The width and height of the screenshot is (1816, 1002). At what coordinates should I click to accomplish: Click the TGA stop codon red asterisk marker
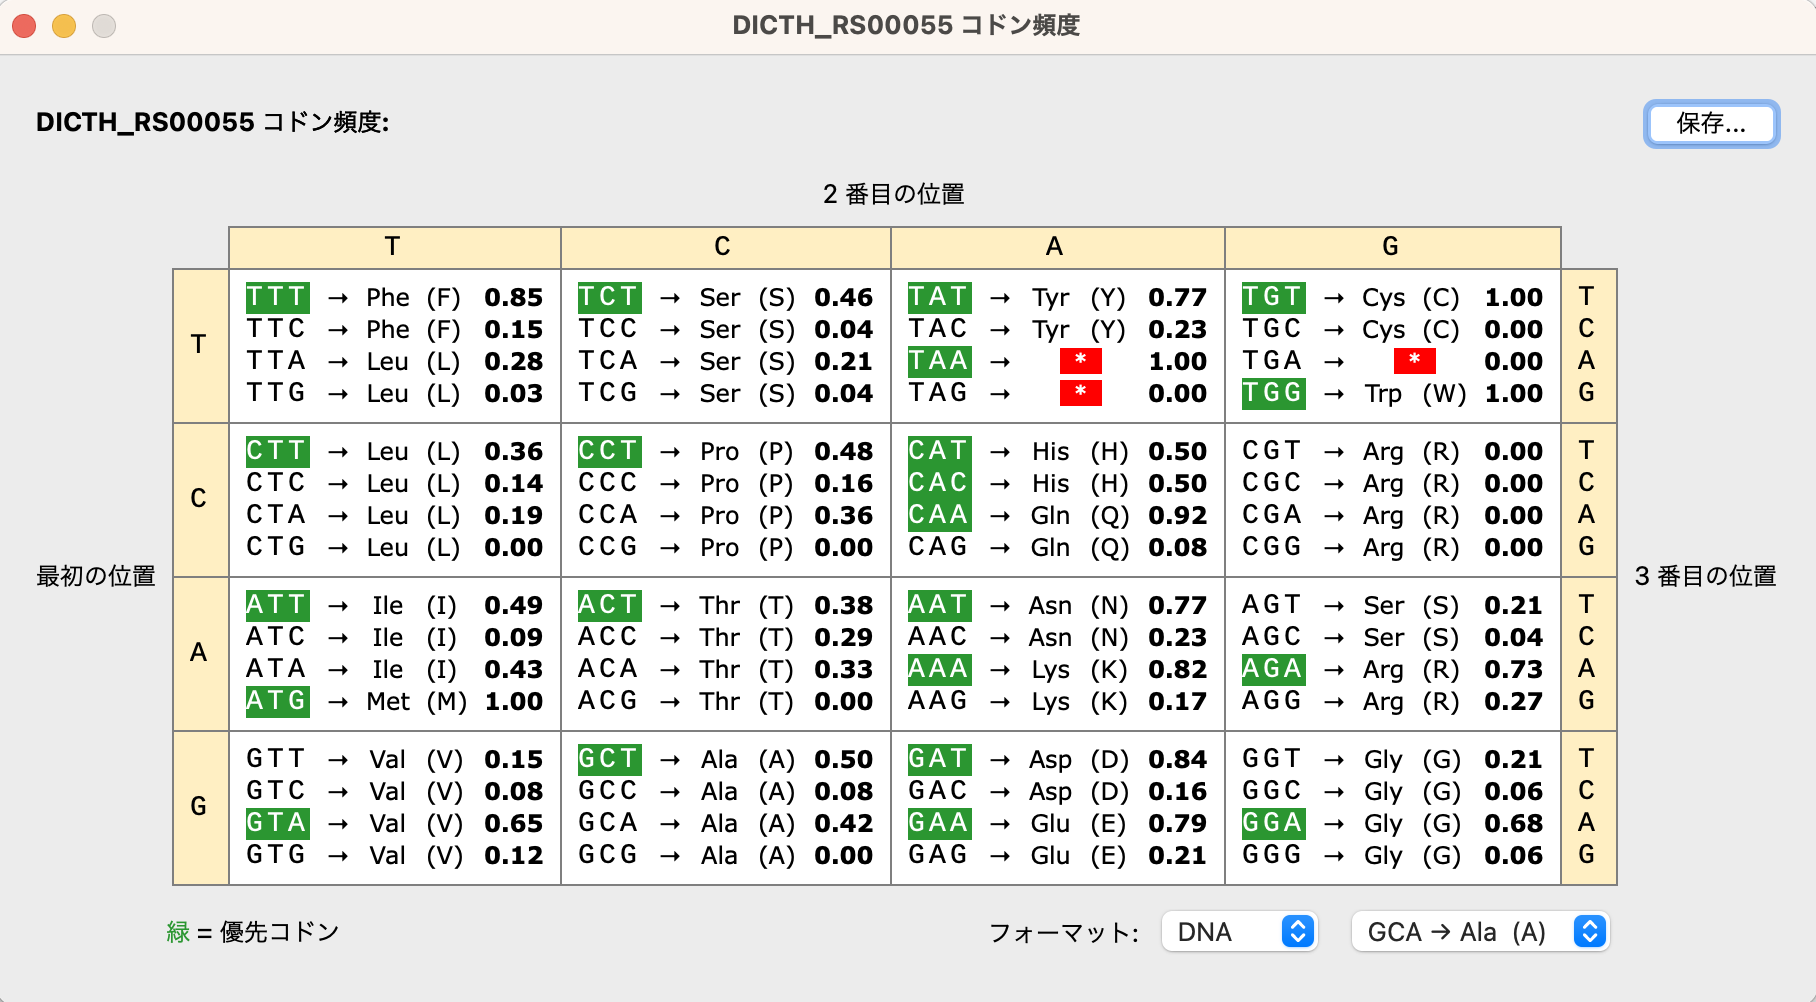coord(1413,362)
